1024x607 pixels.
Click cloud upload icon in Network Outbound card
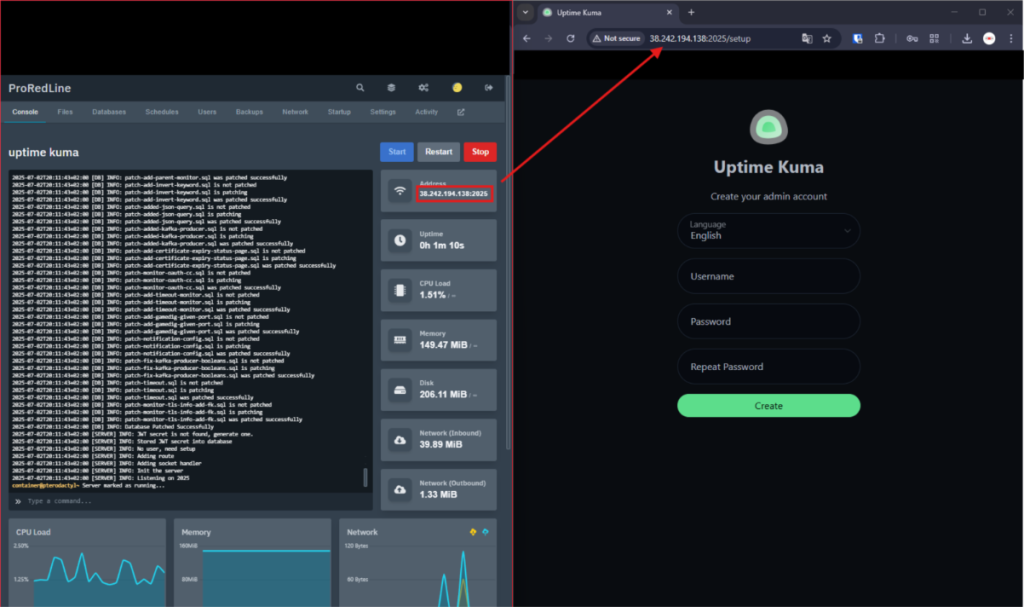pyautogui.click(x=400, y=489)
